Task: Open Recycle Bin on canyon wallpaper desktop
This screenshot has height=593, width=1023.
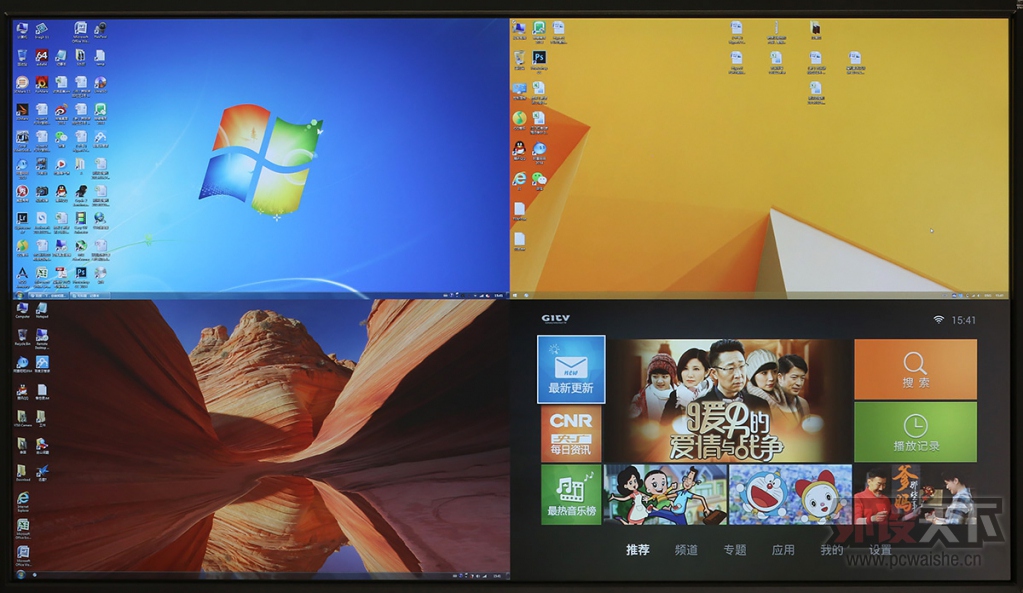Action: click(x=22, y=335)
